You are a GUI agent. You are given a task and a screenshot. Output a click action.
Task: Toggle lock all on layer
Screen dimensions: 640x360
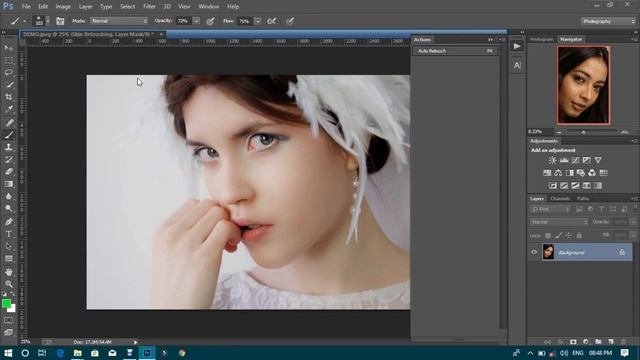click(x=579, y=236)
